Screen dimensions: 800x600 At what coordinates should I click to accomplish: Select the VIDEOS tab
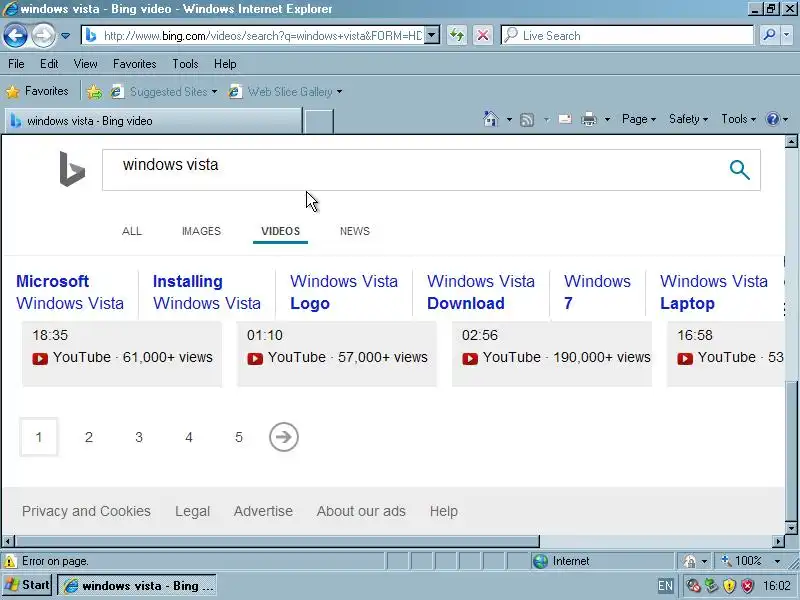pos(281,231)
